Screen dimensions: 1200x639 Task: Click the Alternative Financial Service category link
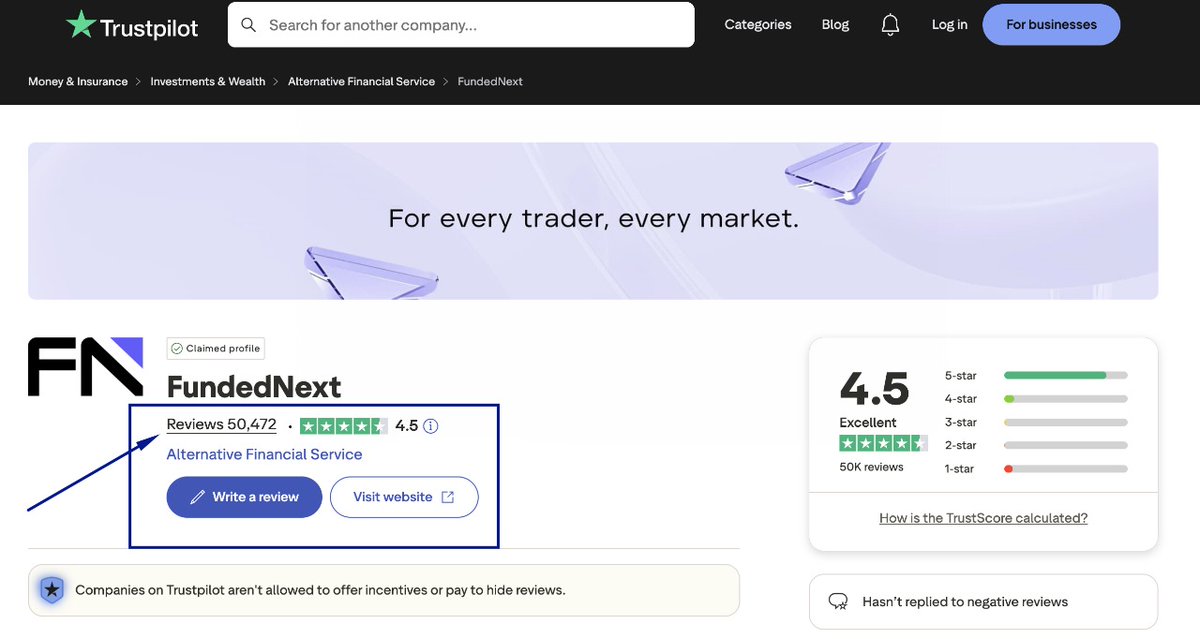coord(264,454)
